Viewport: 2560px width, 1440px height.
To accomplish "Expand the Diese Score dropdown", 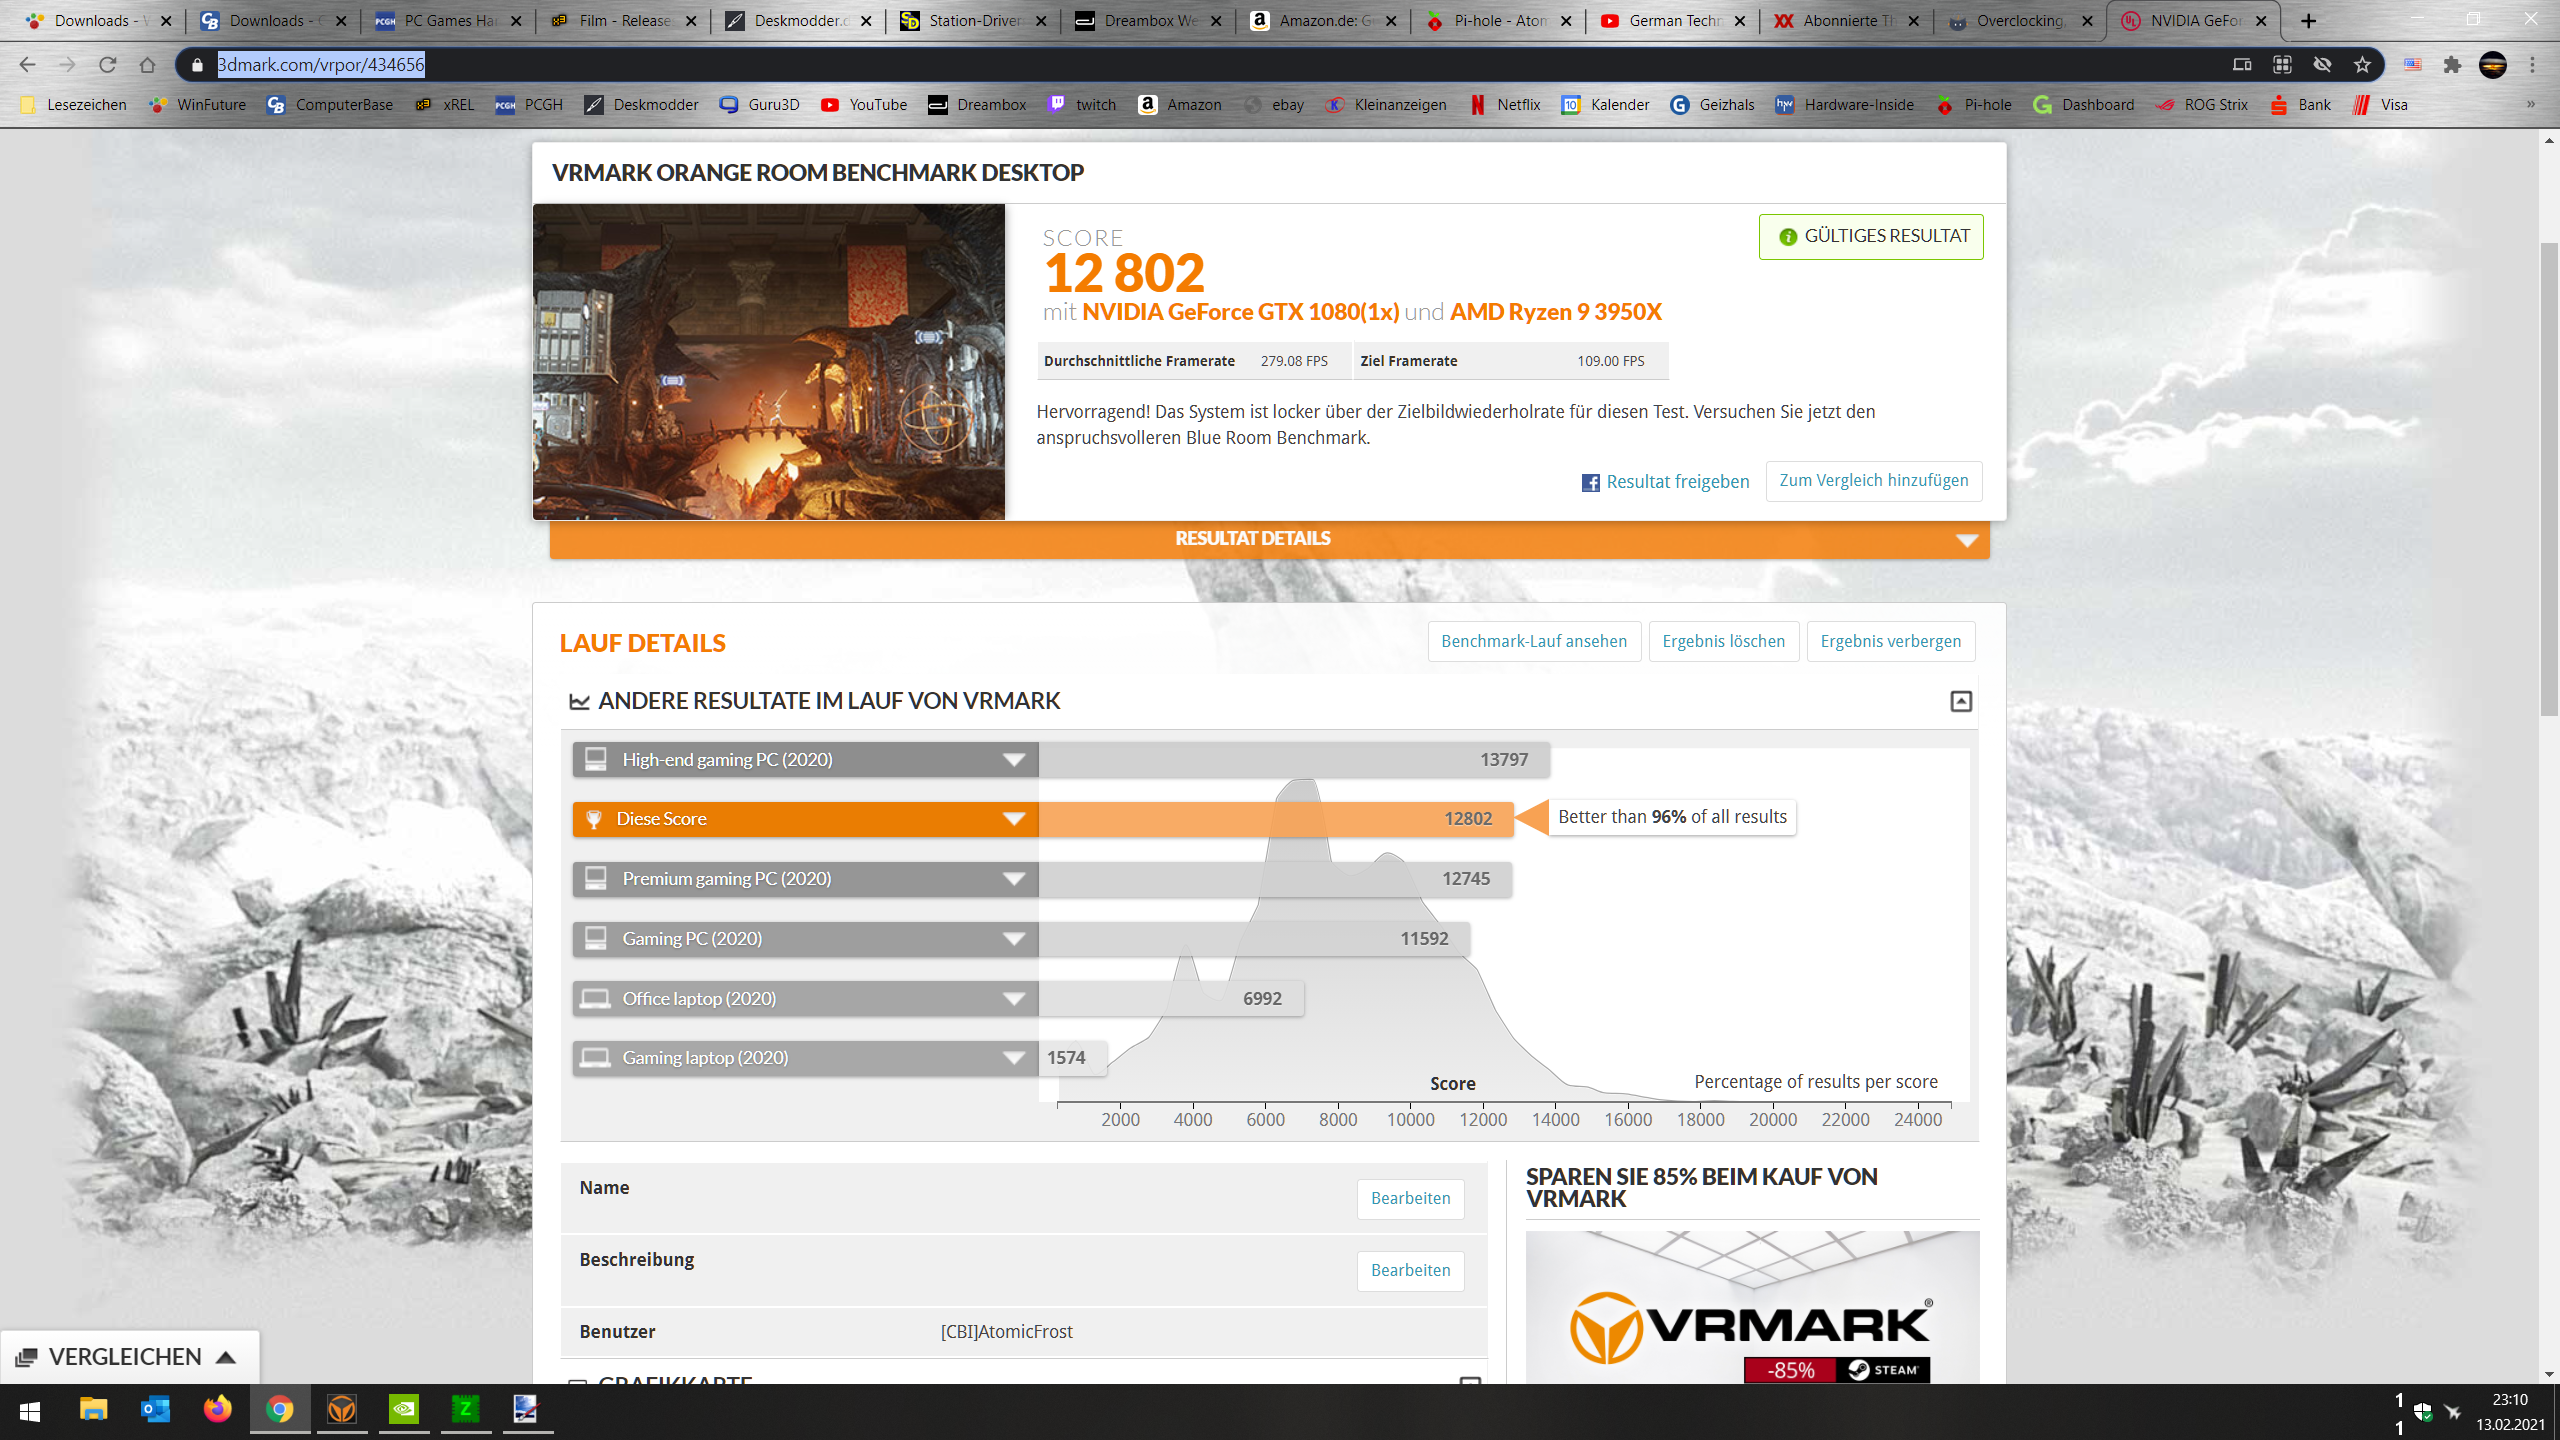I will pos(1014,819).
